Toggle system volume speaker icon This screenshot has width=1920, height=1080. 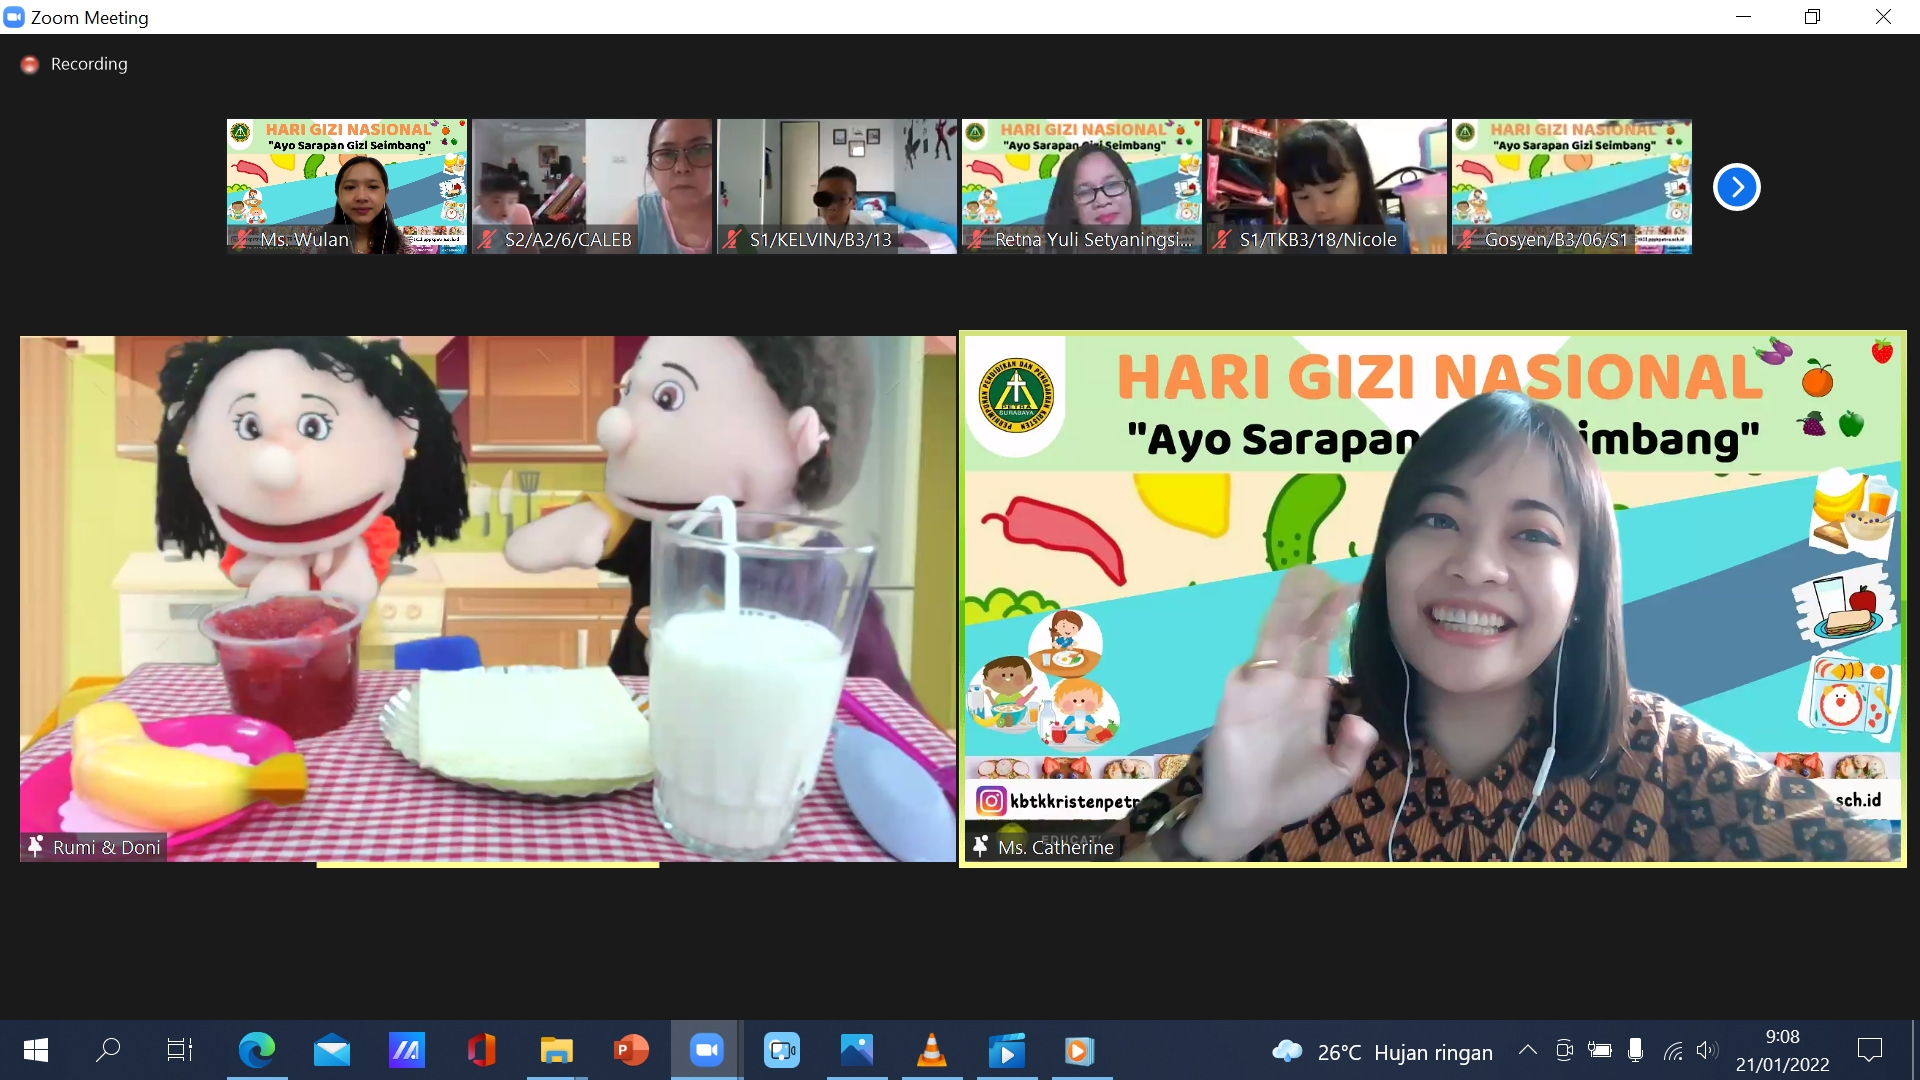1706,1050
